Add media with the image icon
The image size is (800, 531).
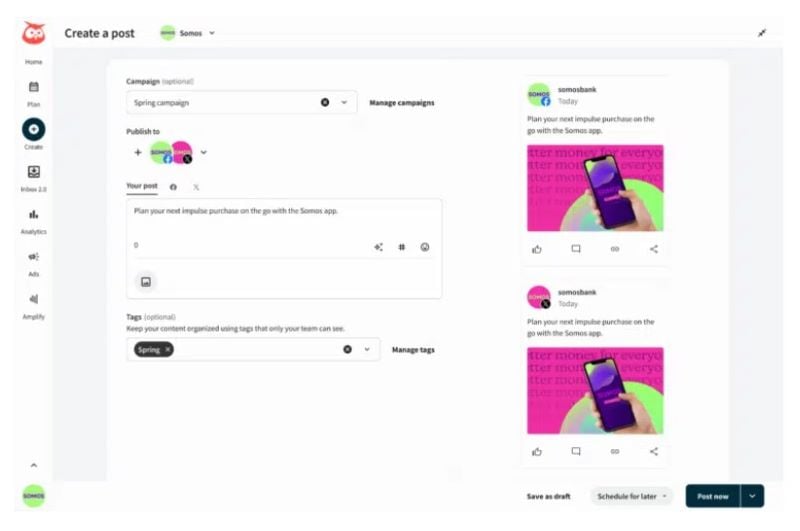(146, 282)
